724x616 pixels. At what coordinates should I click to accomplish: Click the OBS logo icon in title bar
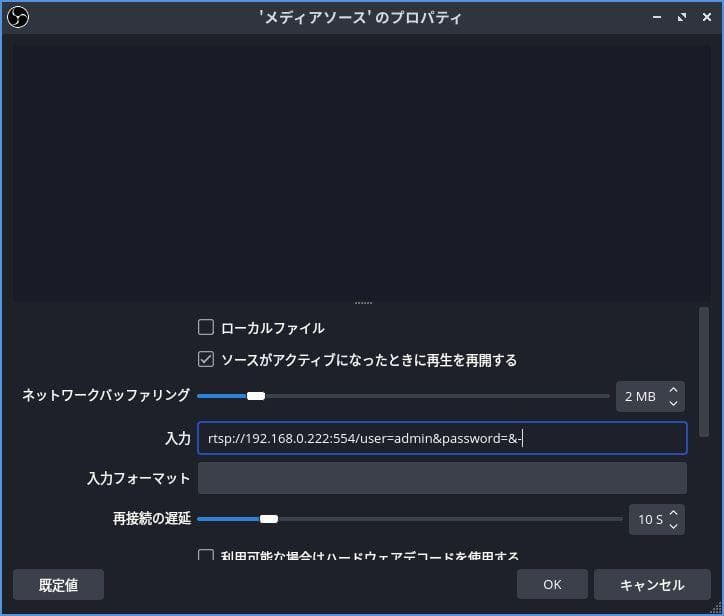click(18, 18)
